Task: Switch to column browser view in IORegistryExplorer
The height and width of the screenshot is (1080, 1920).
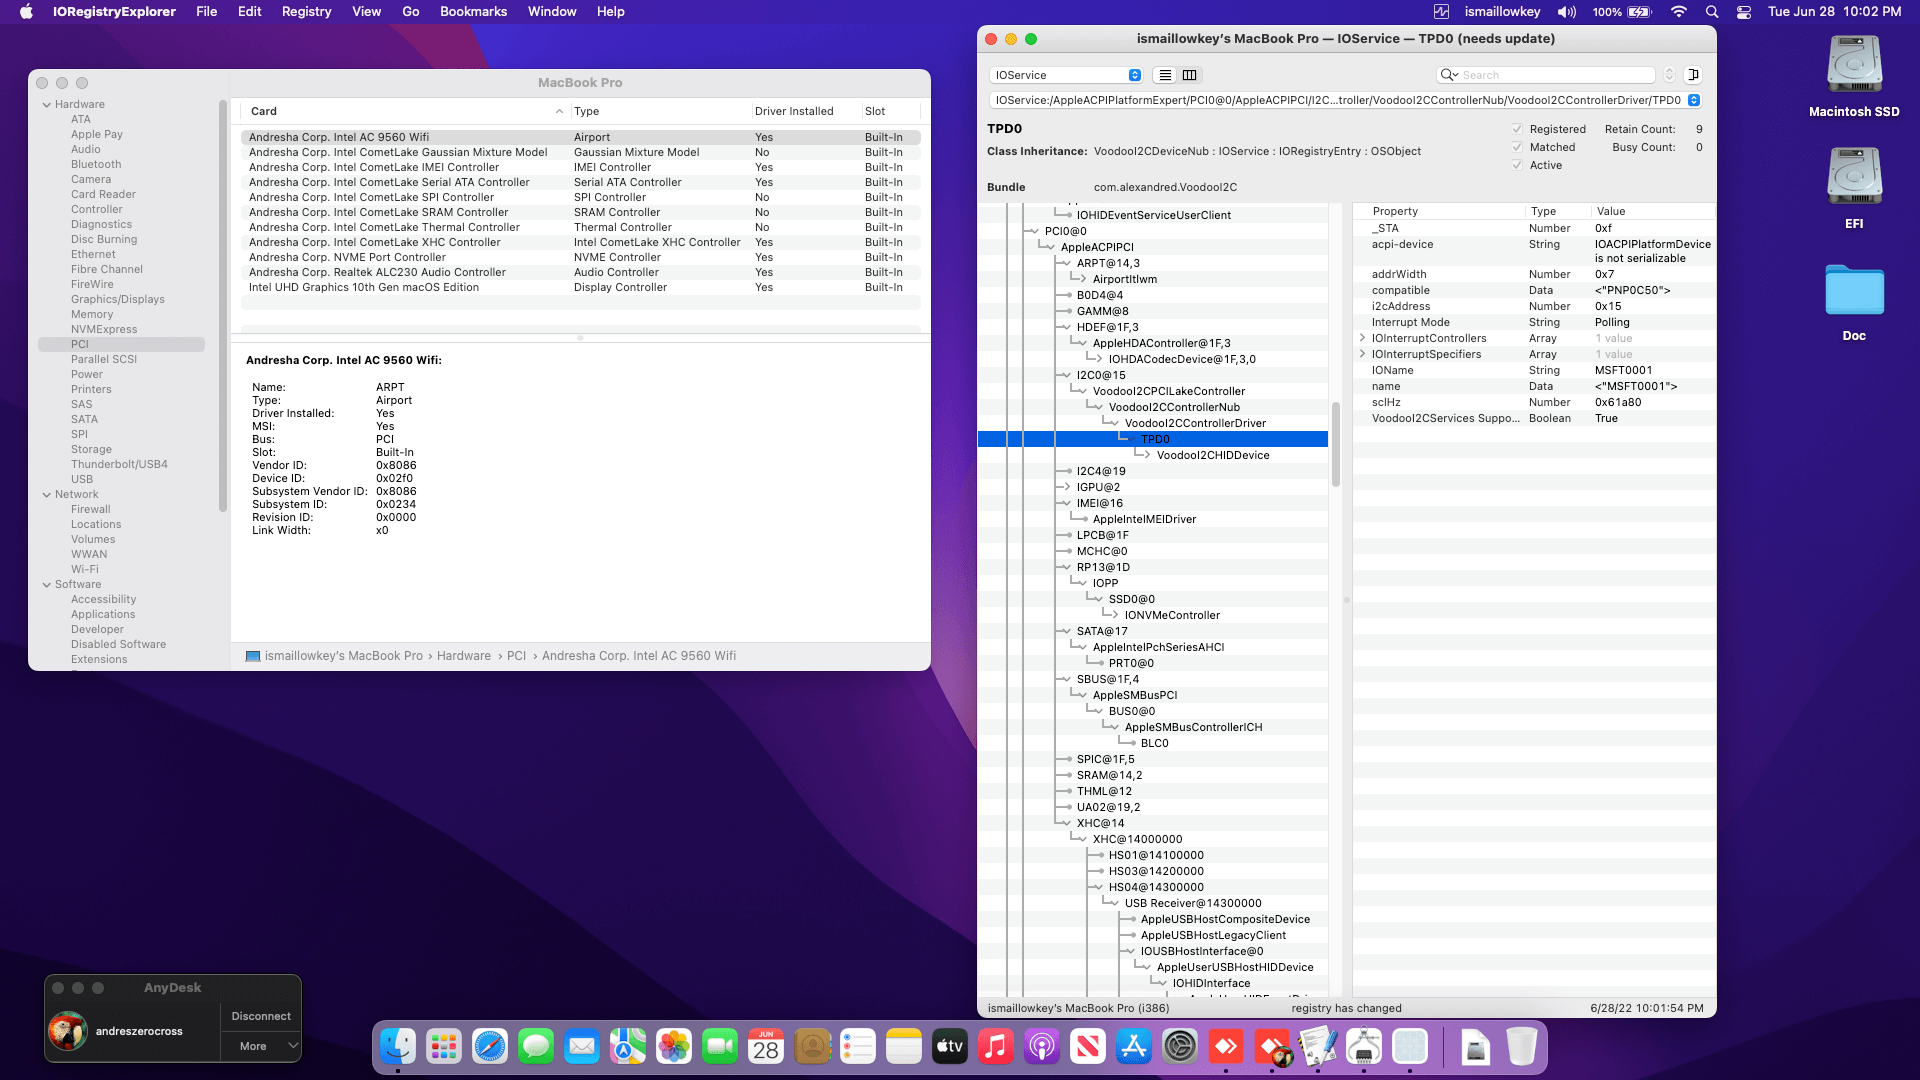Action: click(1190, 75)
